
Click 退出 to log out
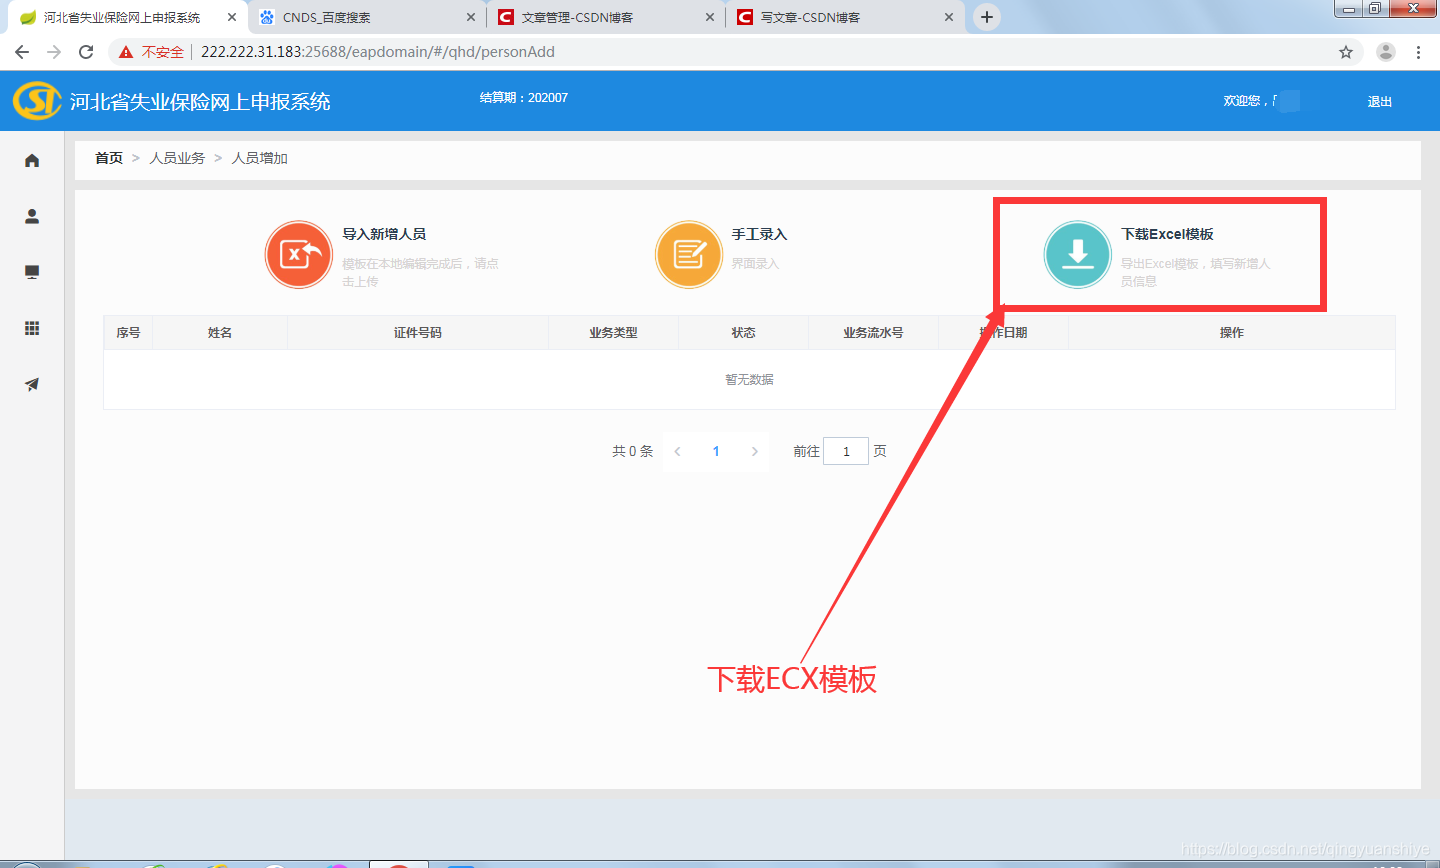pos(1380,101)
